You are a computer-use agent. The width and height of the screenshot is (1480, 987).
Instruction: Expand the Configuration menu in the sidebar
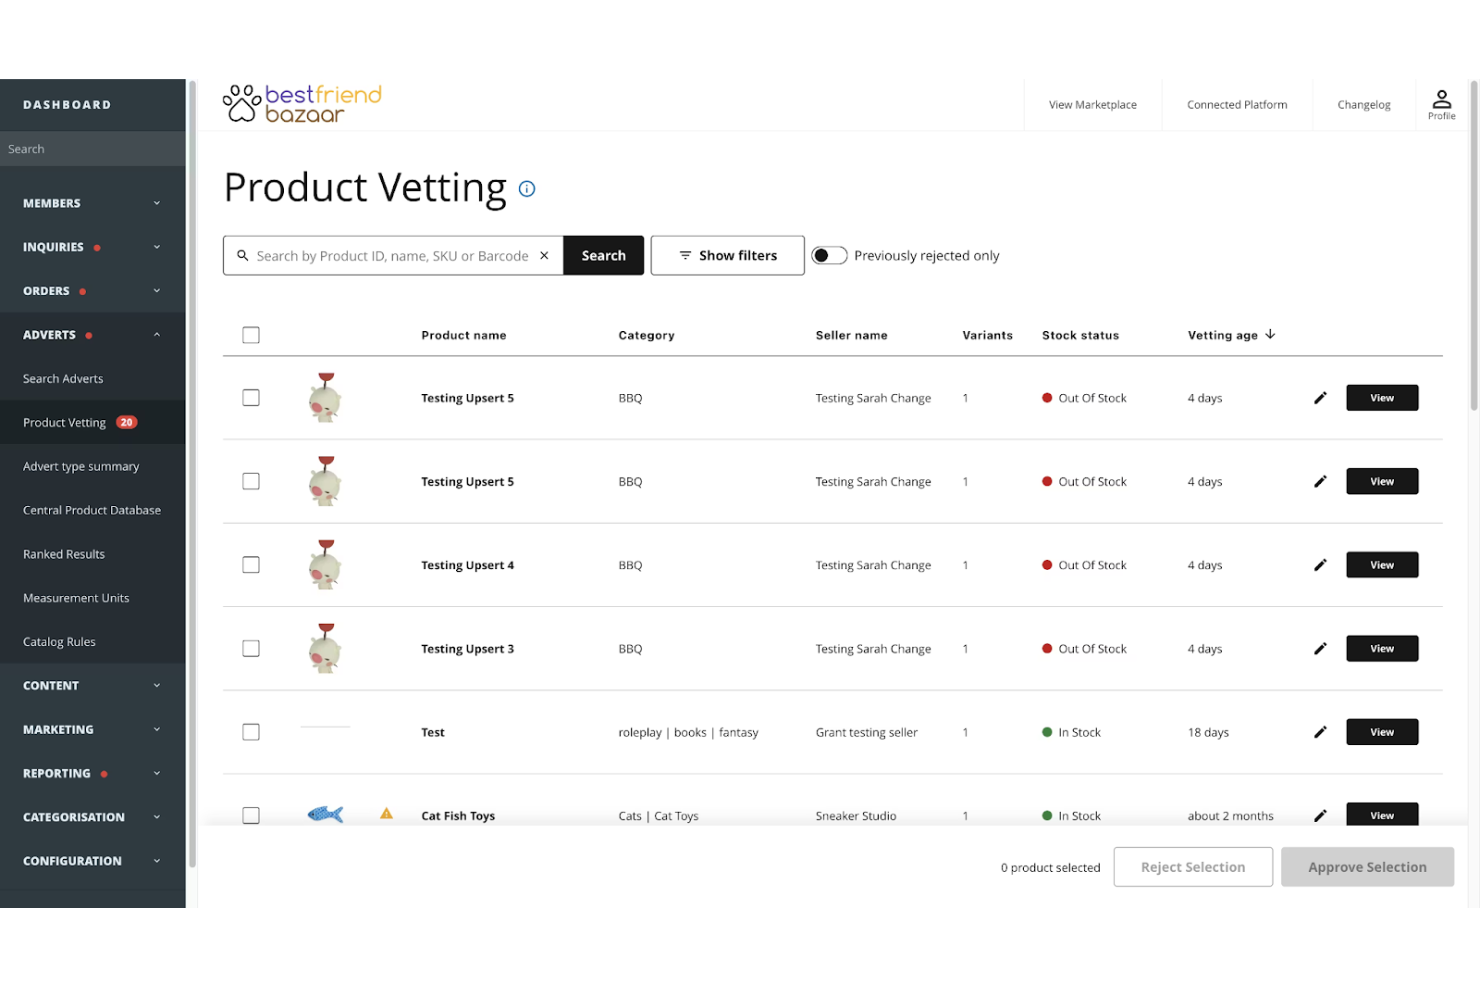[x=92, y=860]
